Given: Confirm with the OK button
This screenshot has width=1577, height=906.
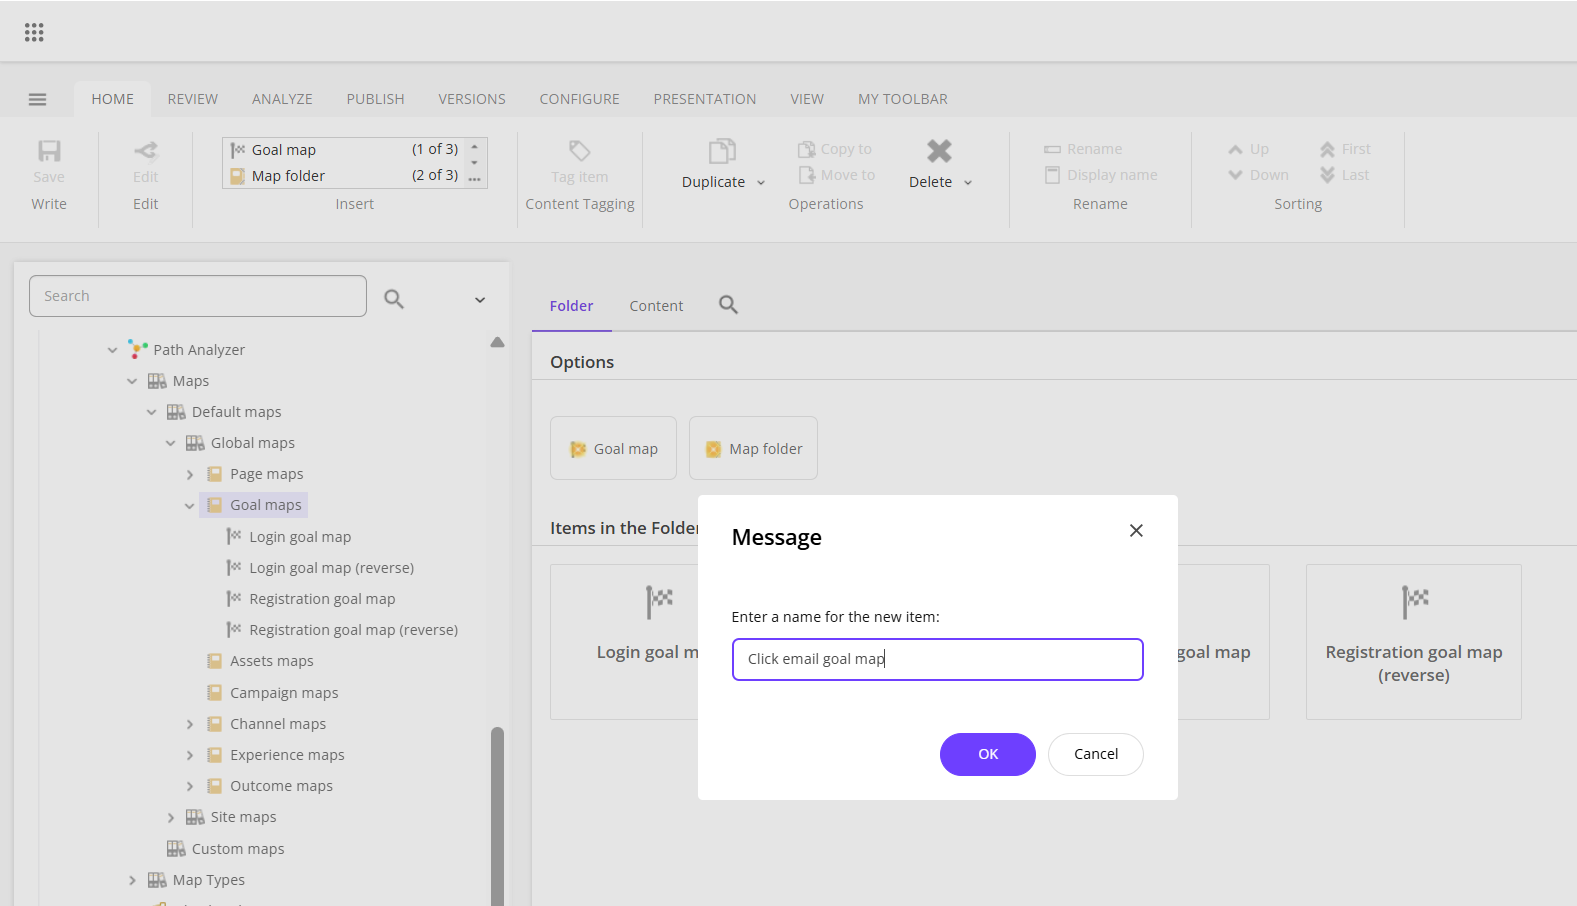Looking at the screenshot, I should [988, 754].
